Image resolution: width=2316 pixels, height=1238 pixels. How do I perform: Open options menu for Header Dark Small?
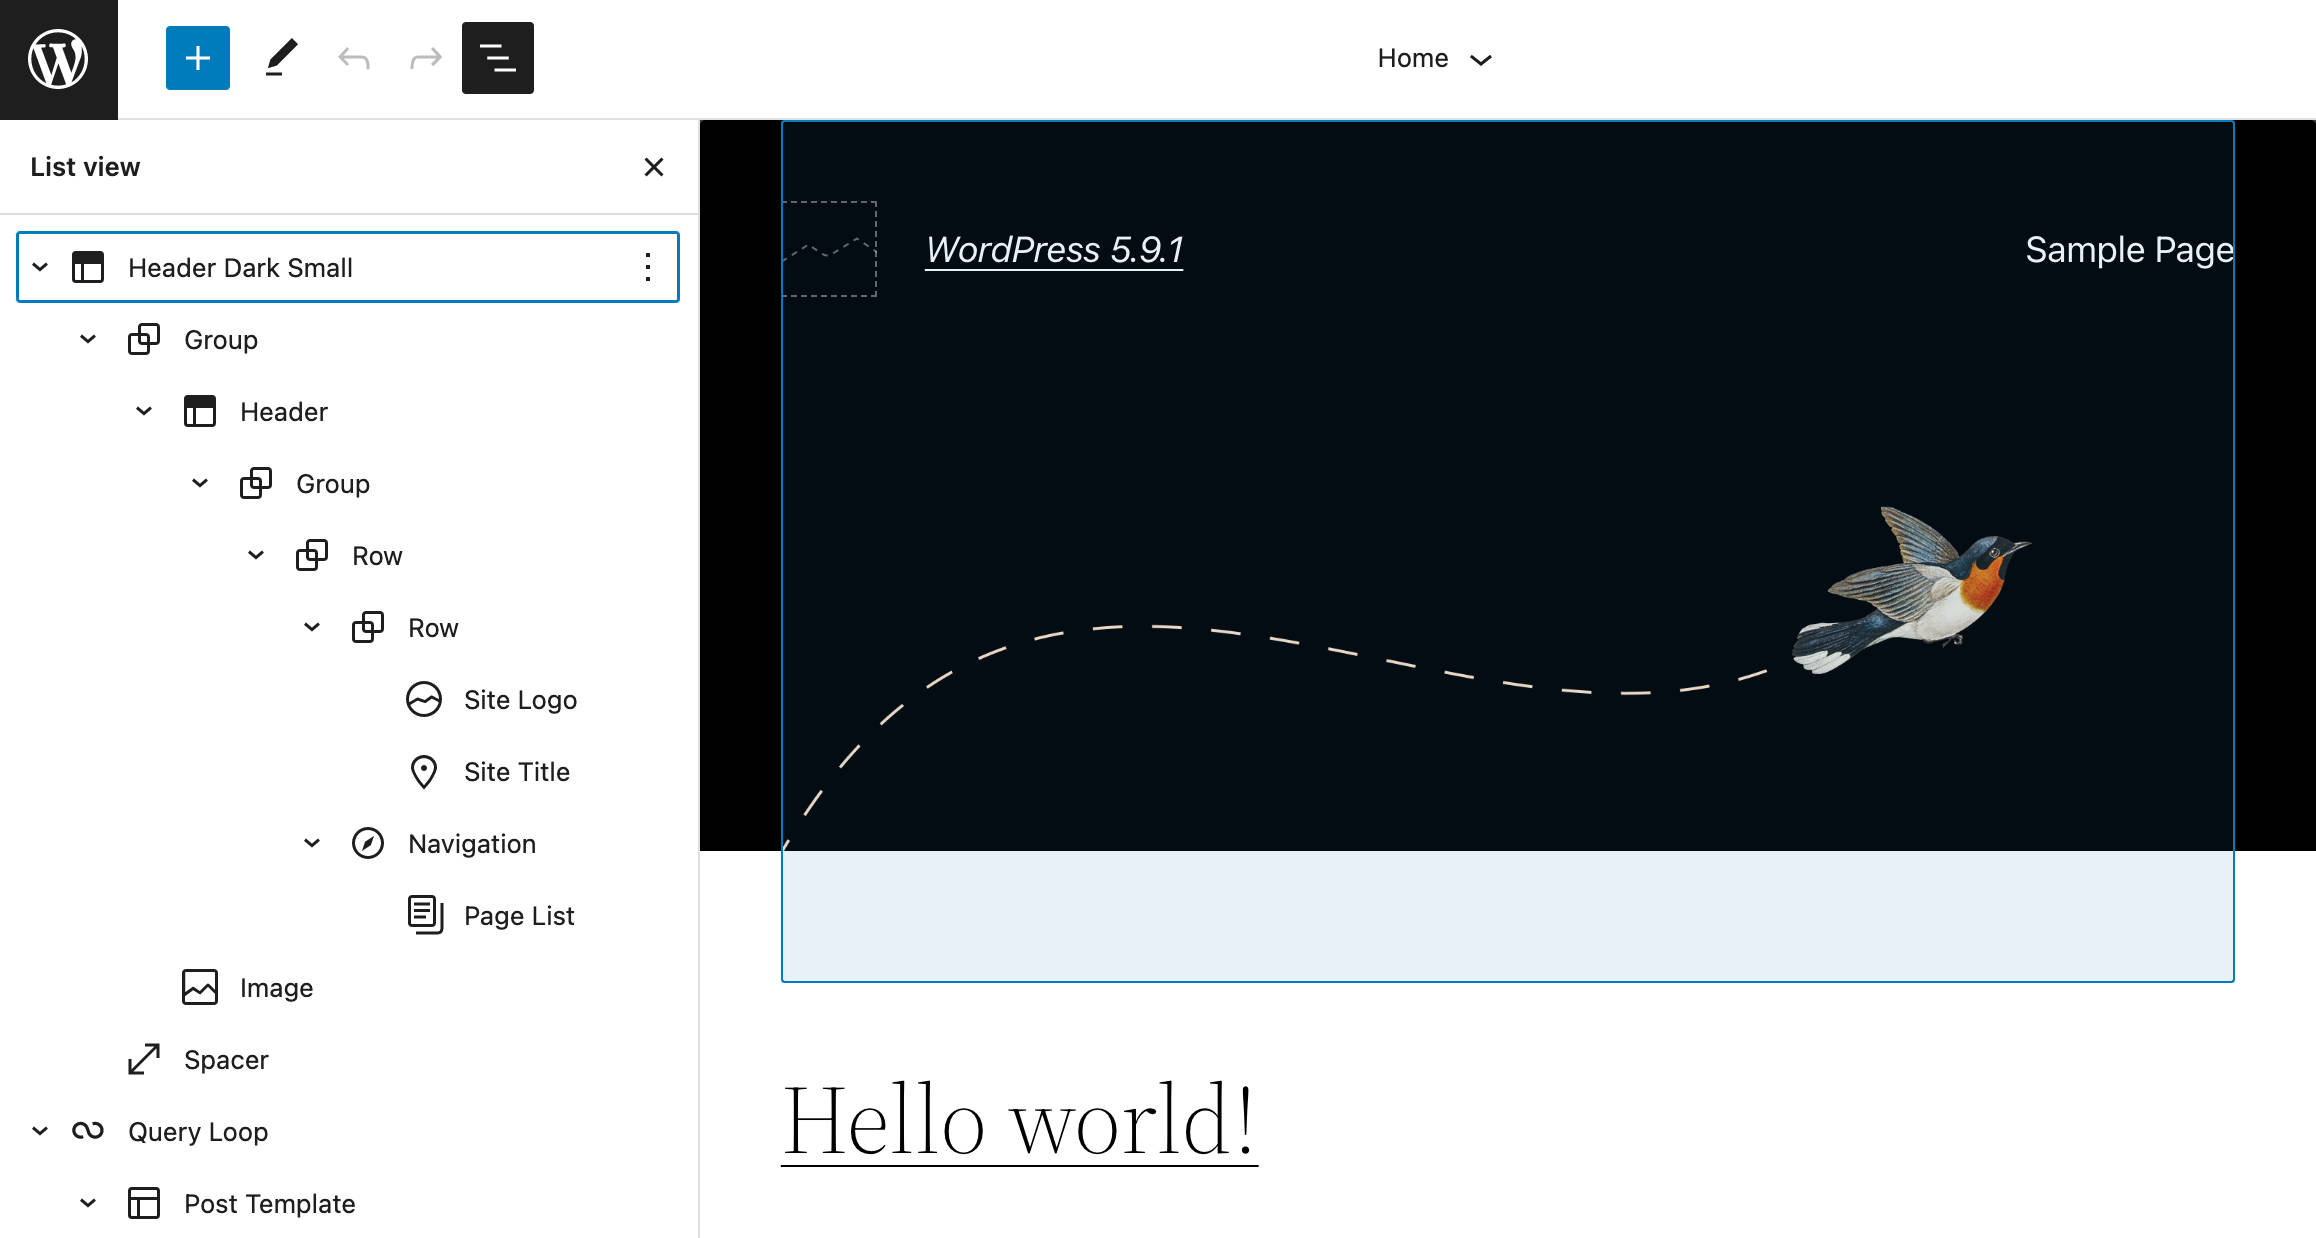coord(645,267)
